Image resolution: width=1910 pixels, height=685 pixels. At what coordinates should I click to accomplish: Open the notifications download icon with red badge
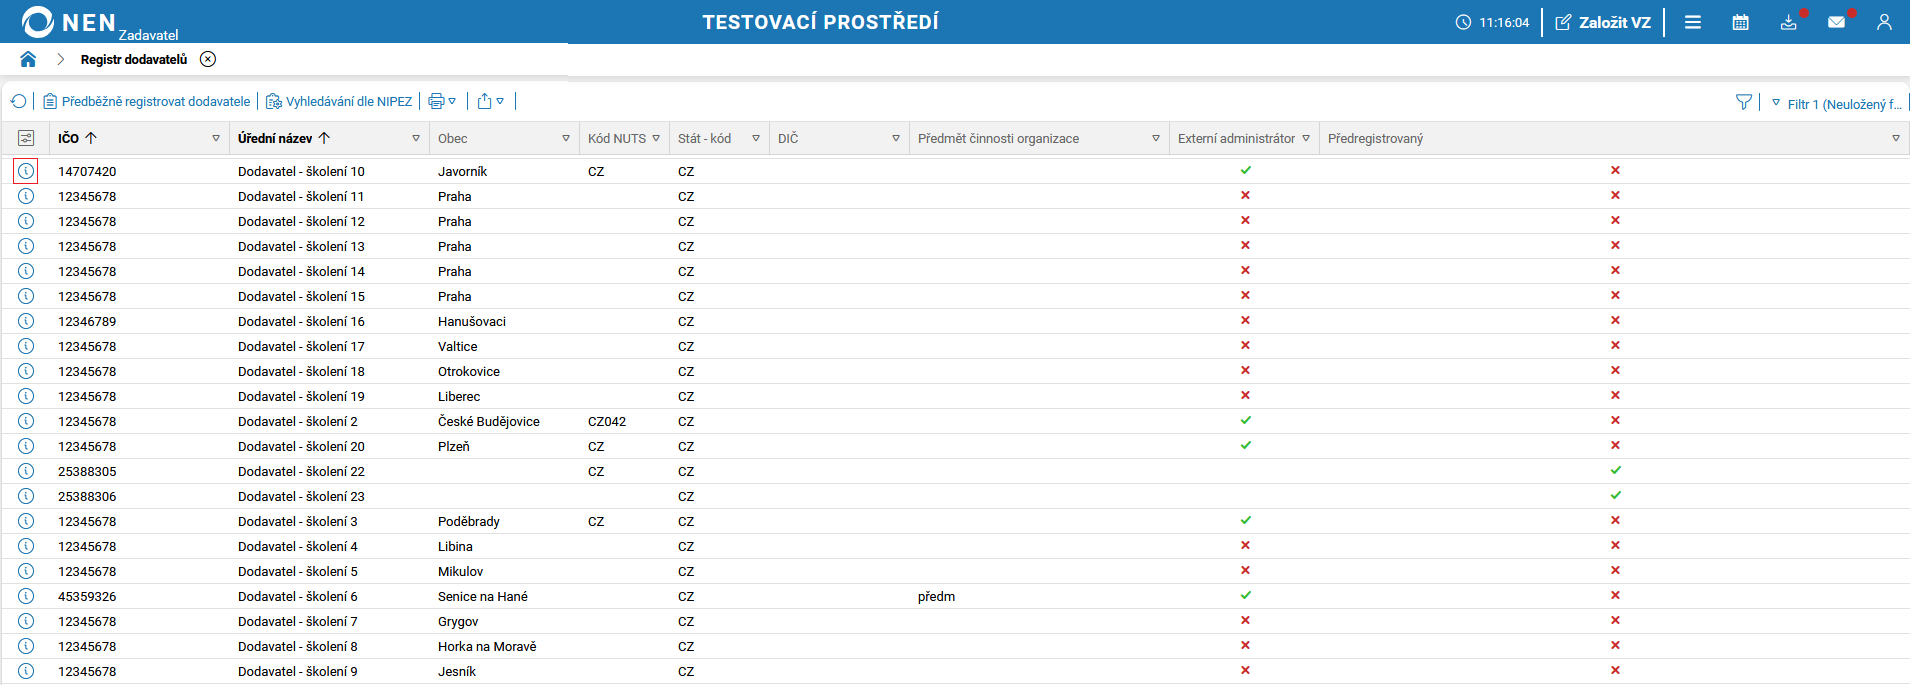click(1789, 21)
